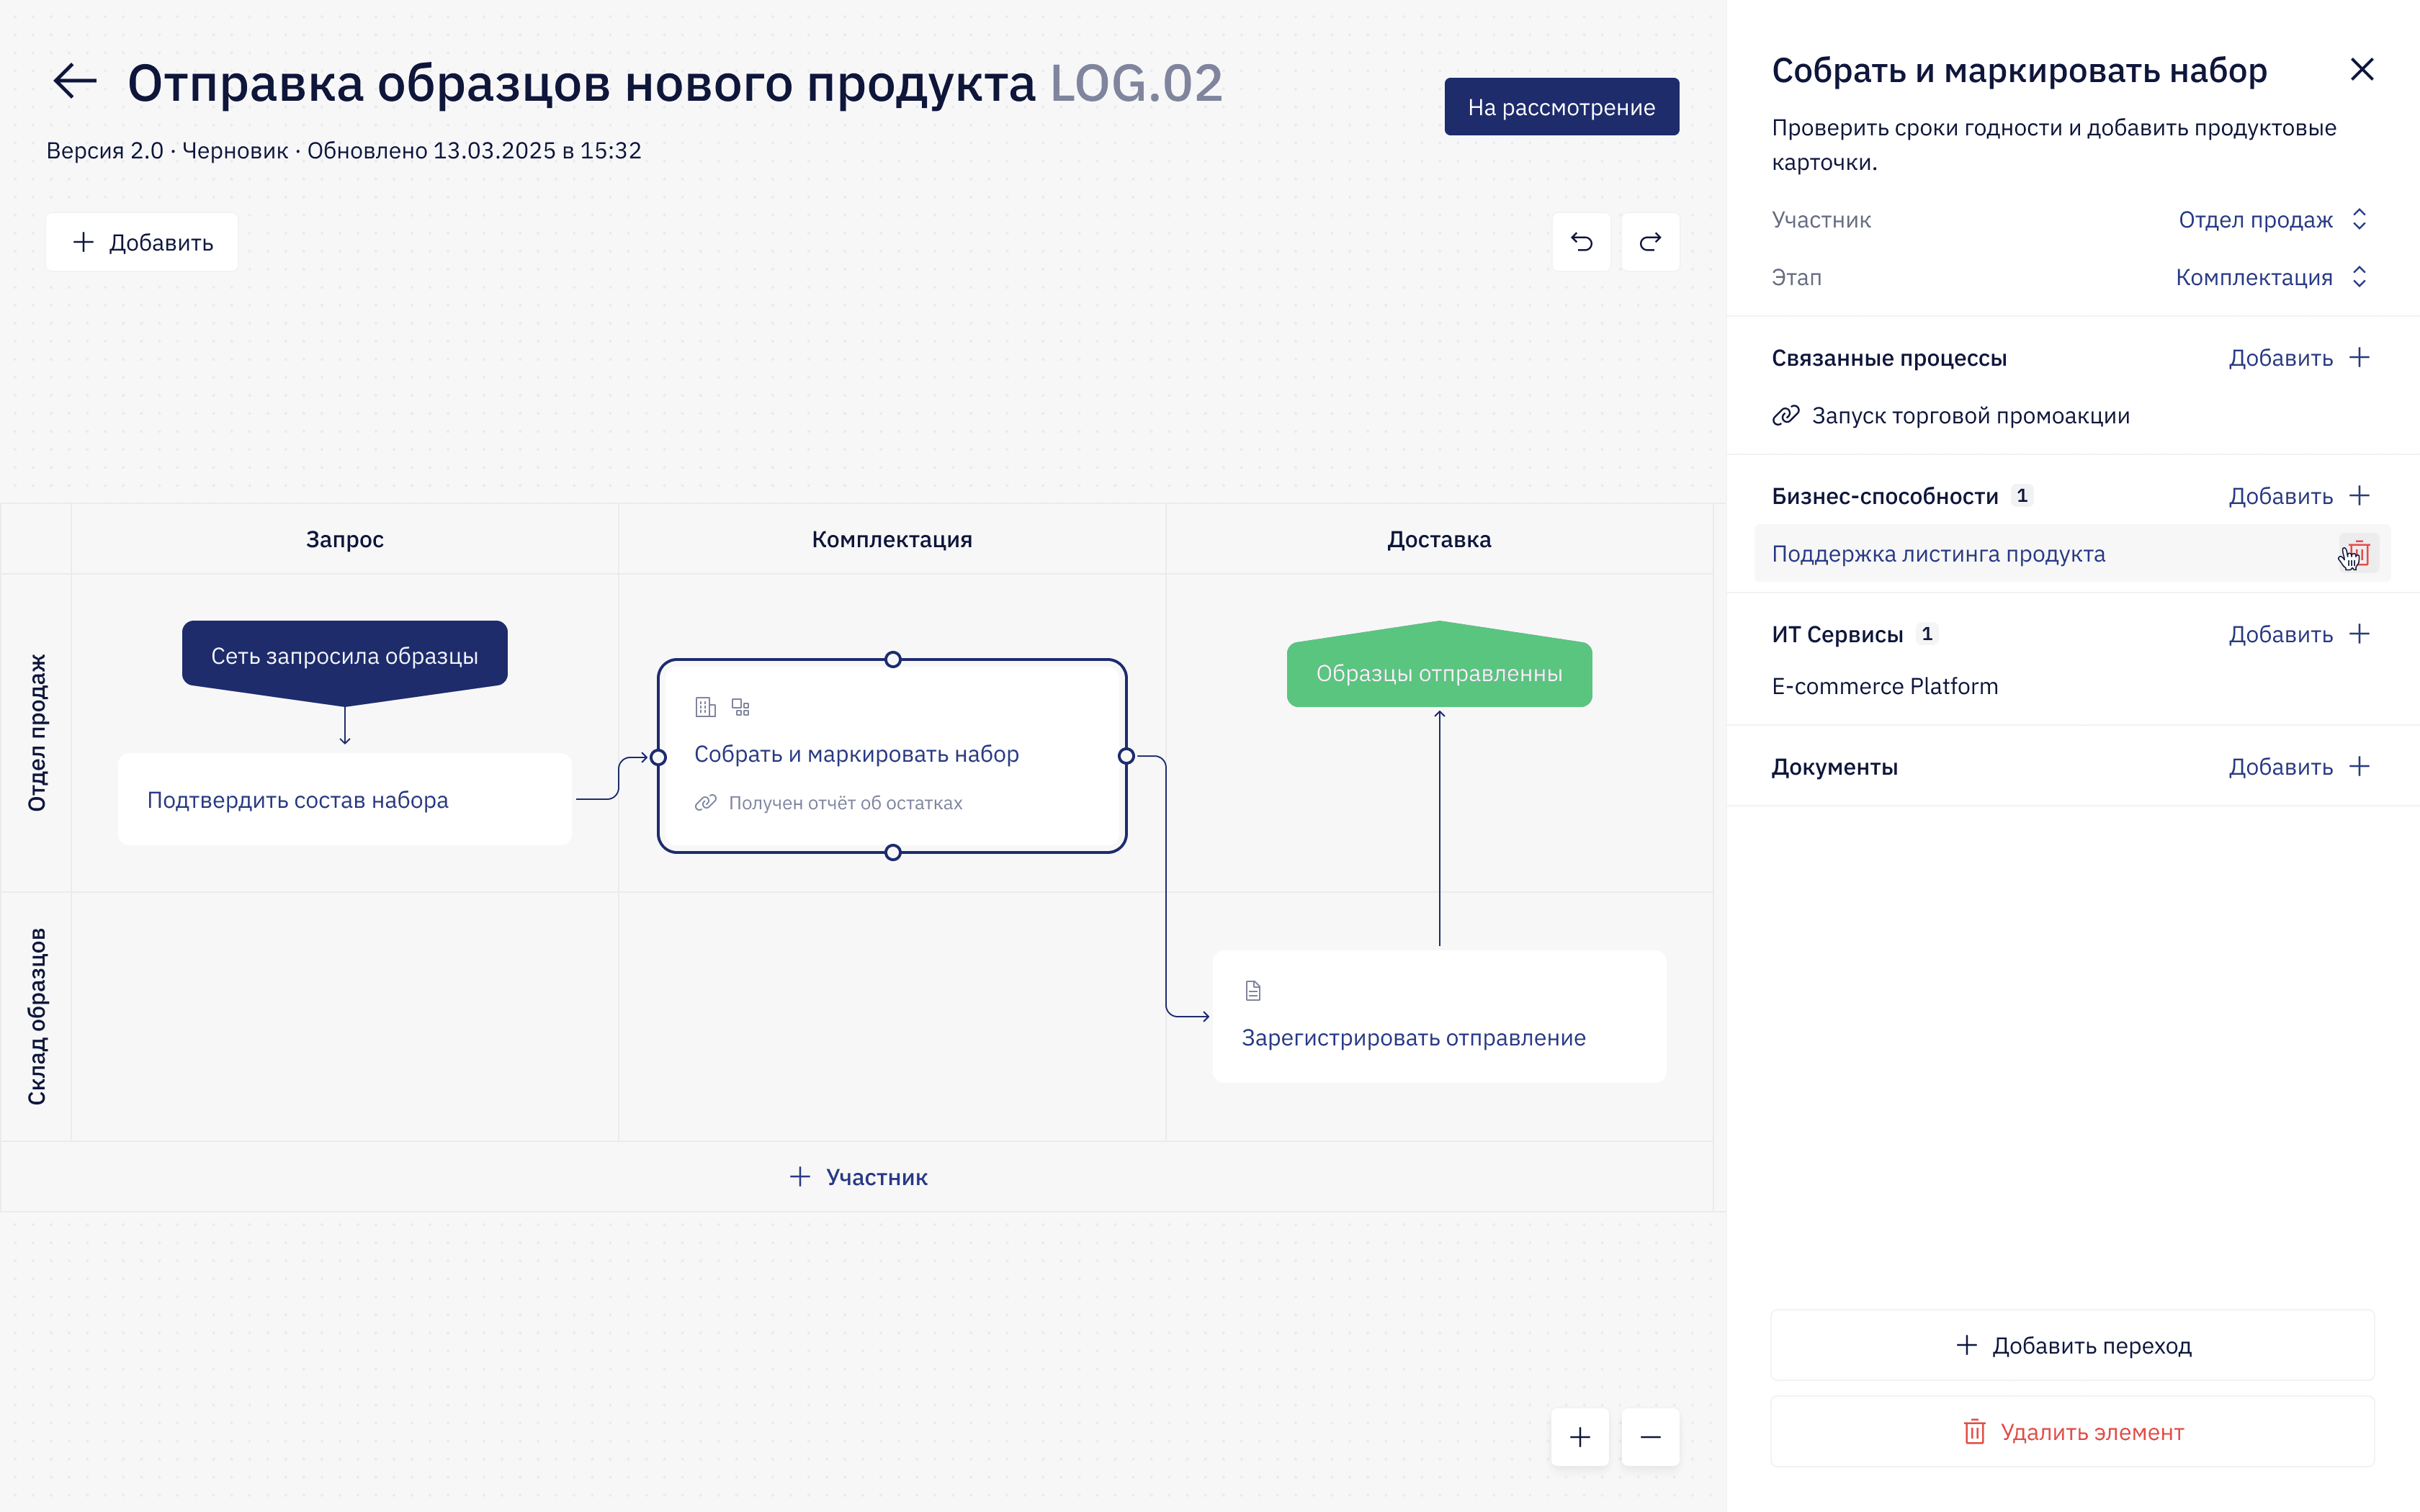The image size is (2420, 1512).
Task: Zoom out with the minus button
Action: 1650,1437
